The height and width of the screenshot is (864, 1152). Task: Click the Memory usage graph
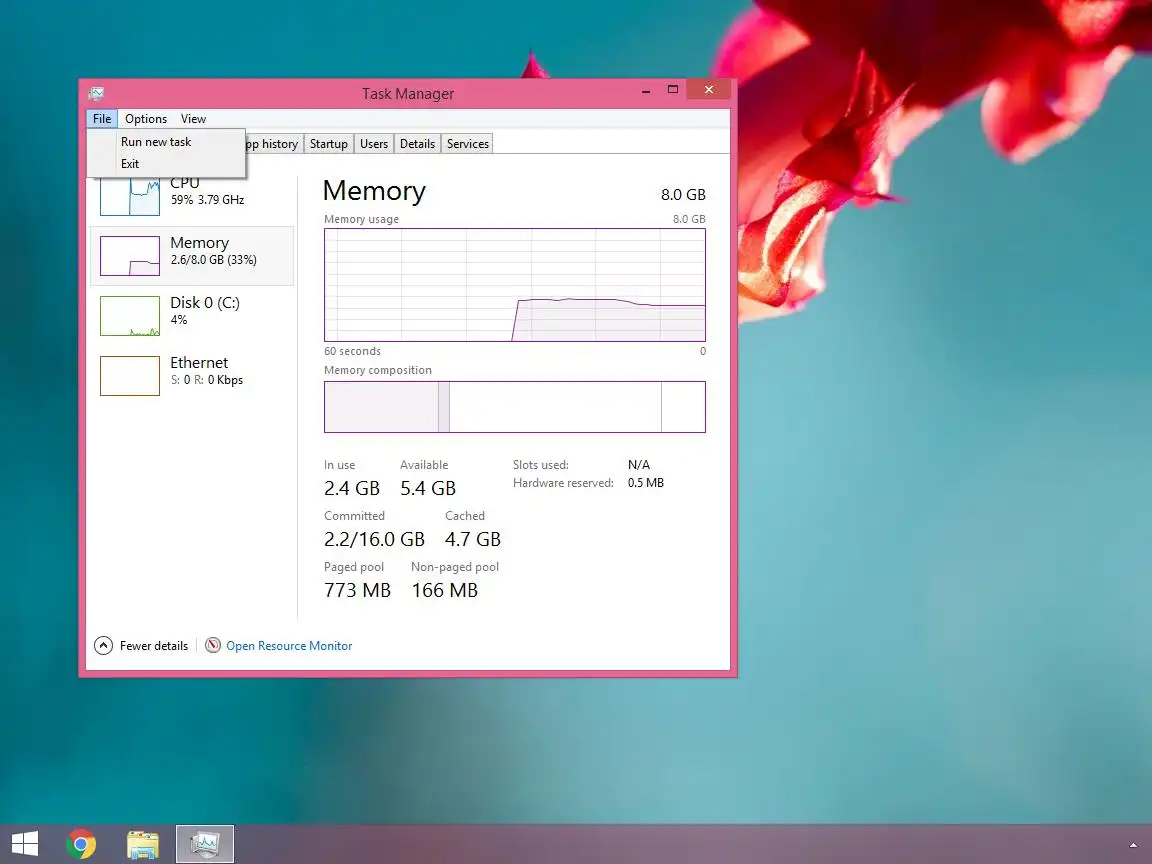coord(515,285)
